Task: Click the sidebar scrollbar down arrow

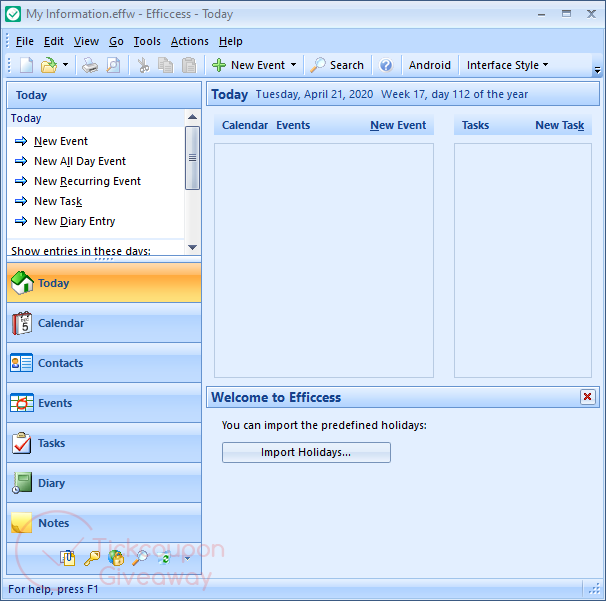Action: click(192, 247)
